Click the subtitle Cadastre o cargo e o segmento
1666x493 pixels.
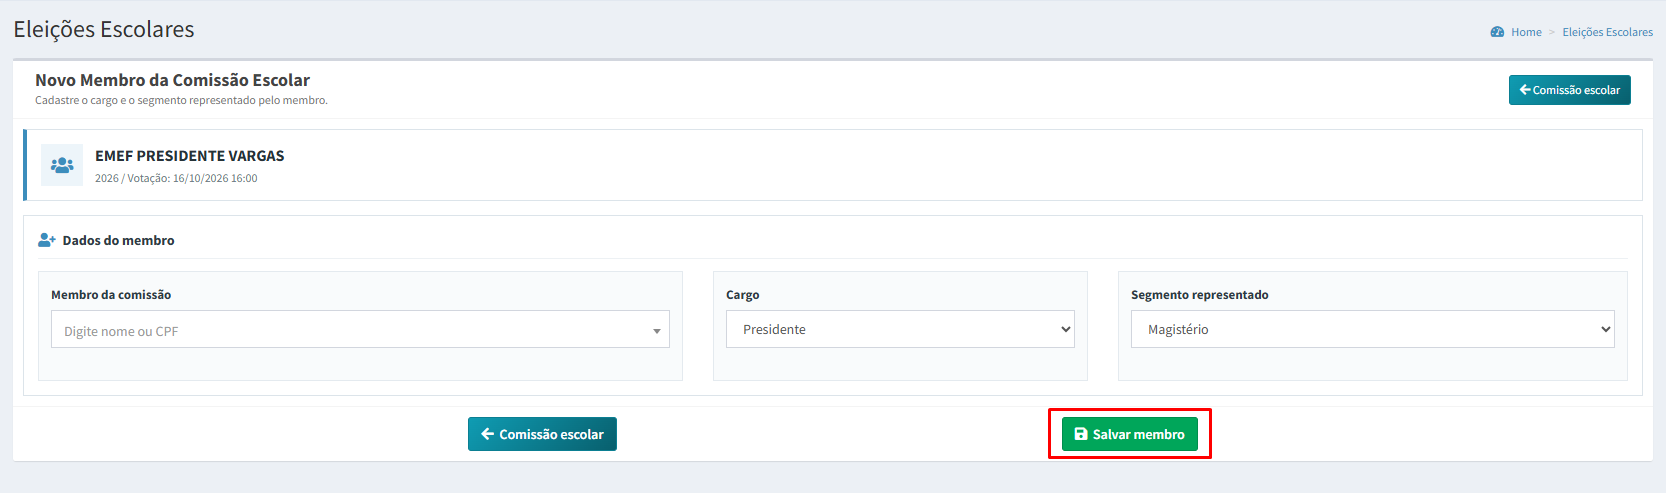(x=181, y=100)
